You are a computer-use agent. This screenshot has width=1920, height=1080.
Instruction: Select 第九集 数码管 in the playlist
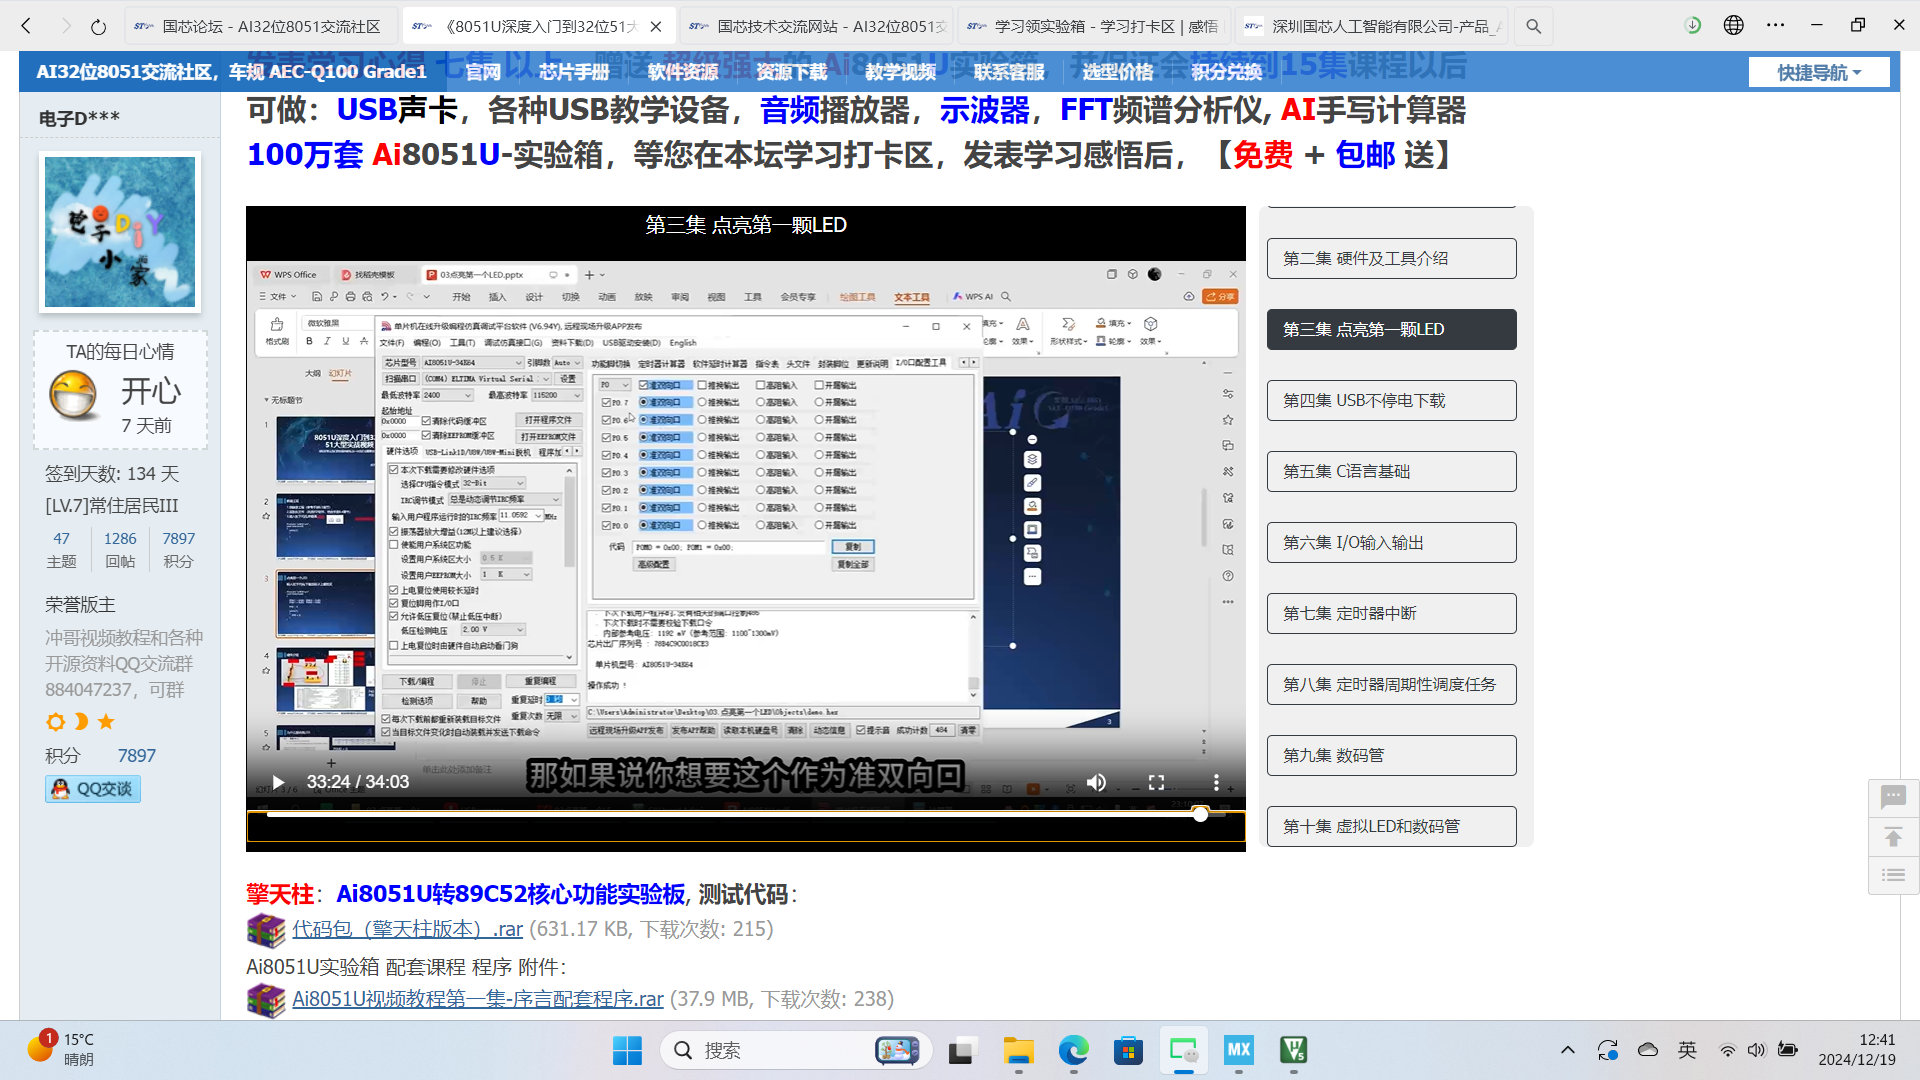tap(1392, 755)
